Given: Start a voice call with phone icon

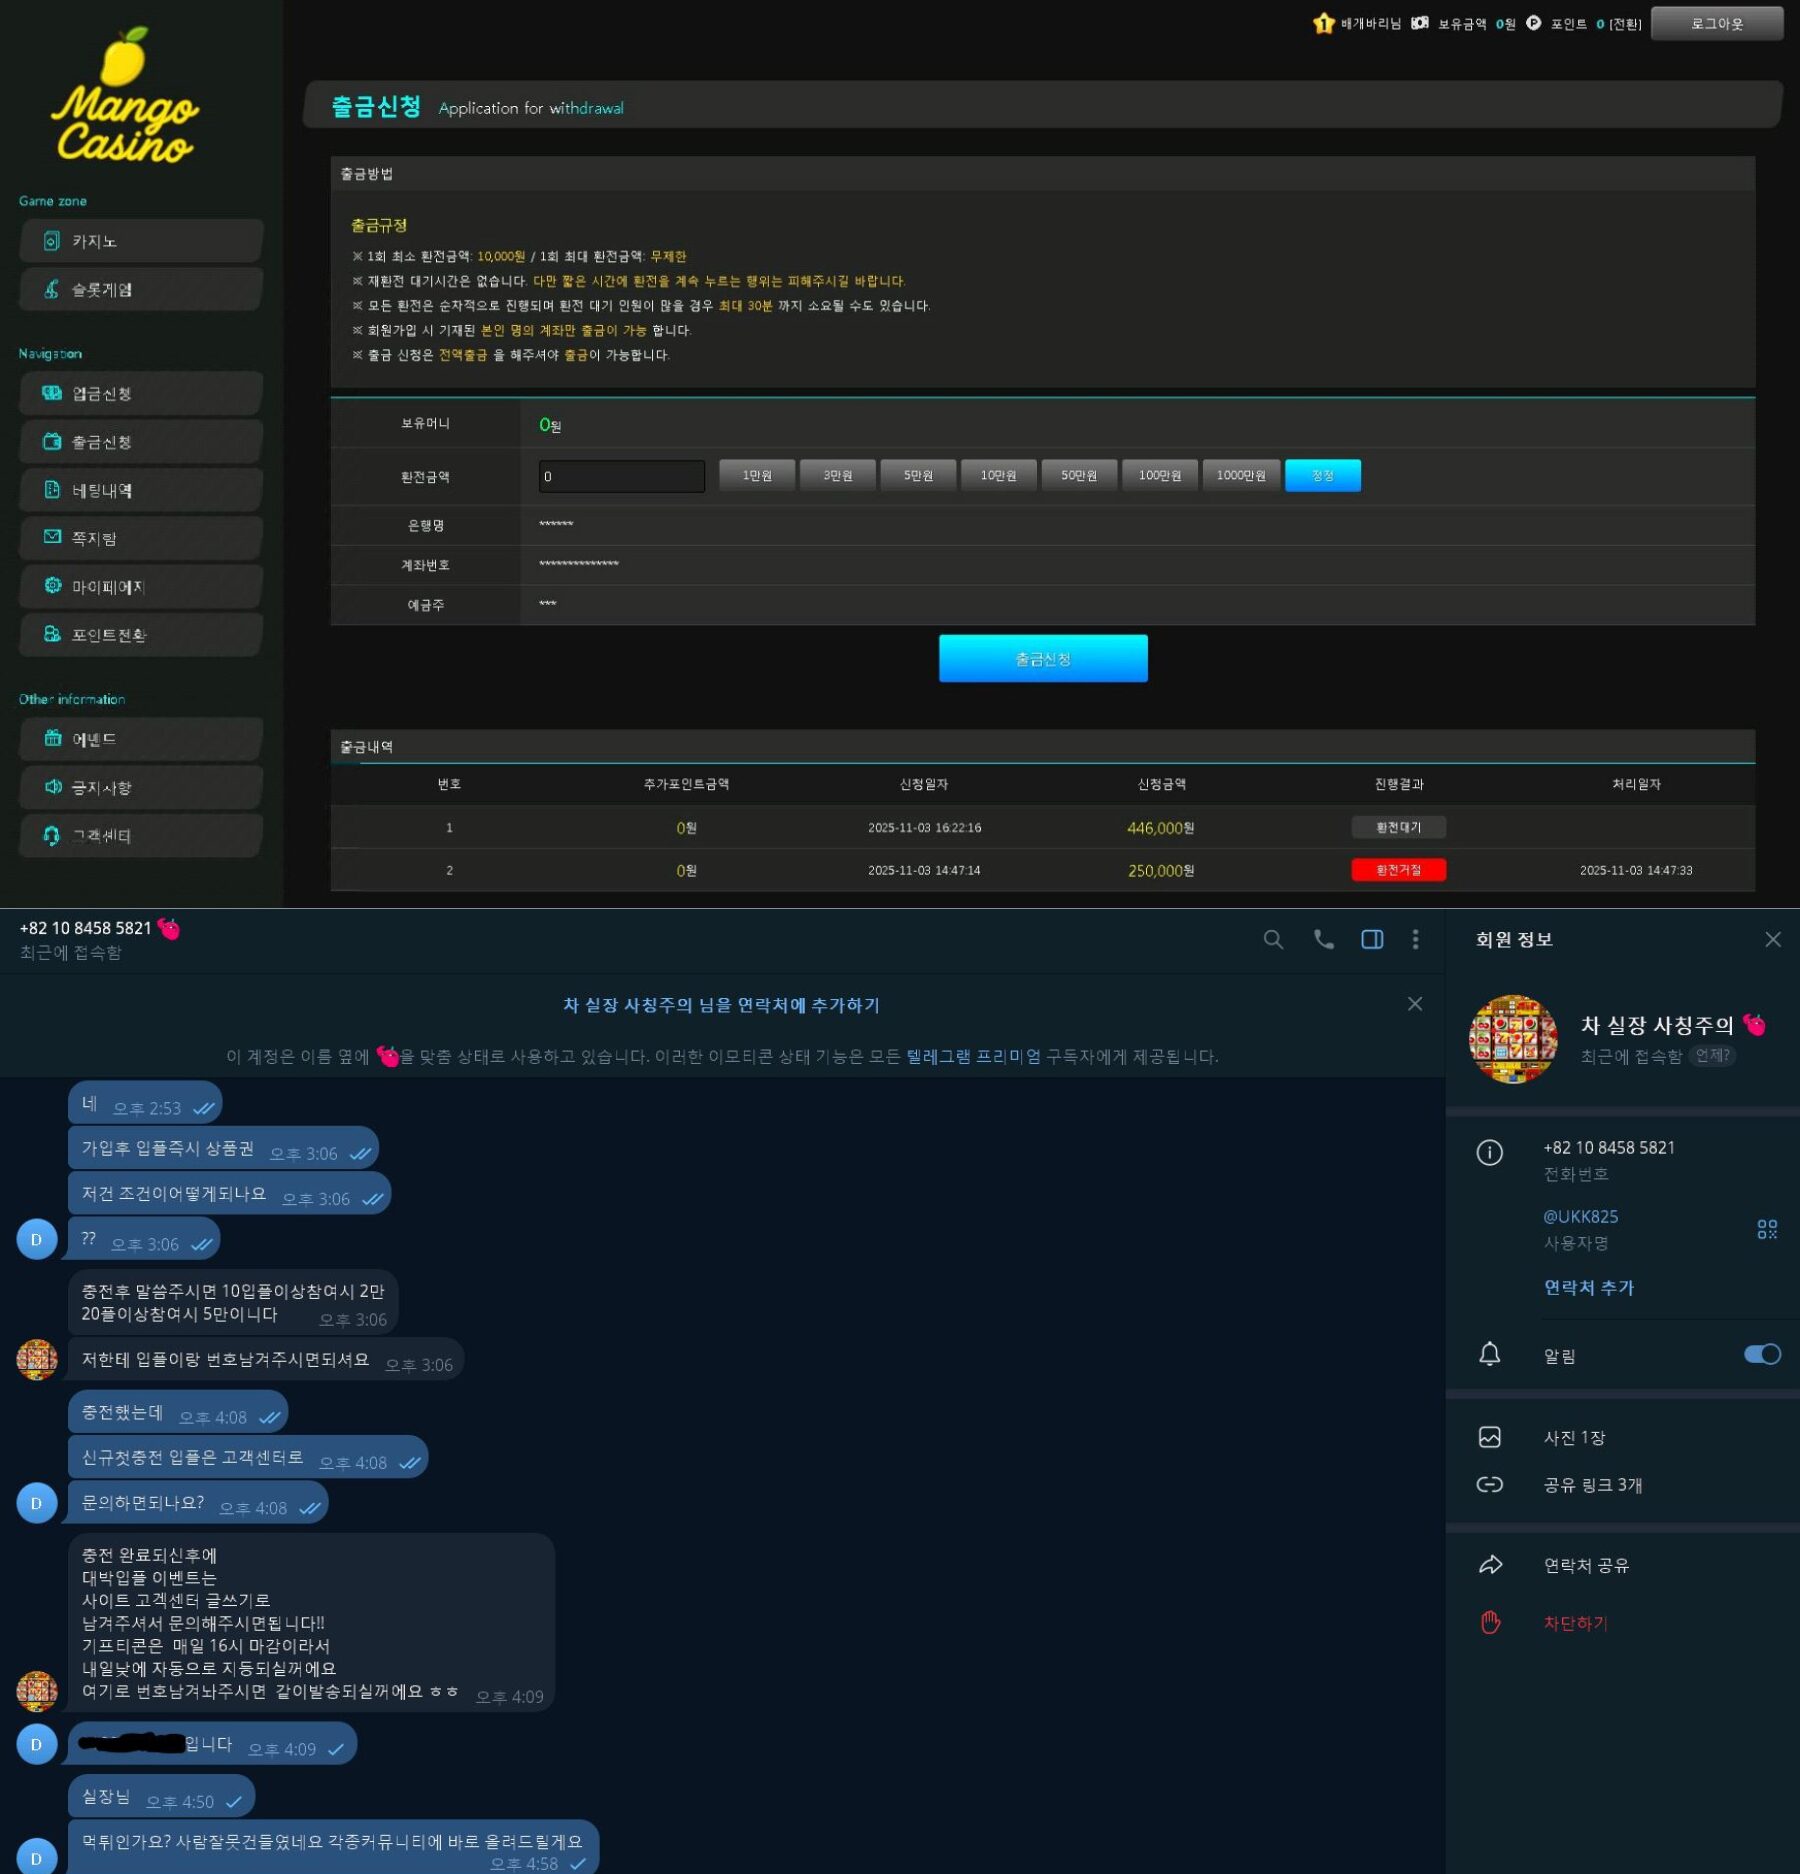Looking at the screenshot, I should pos(1323,939).
